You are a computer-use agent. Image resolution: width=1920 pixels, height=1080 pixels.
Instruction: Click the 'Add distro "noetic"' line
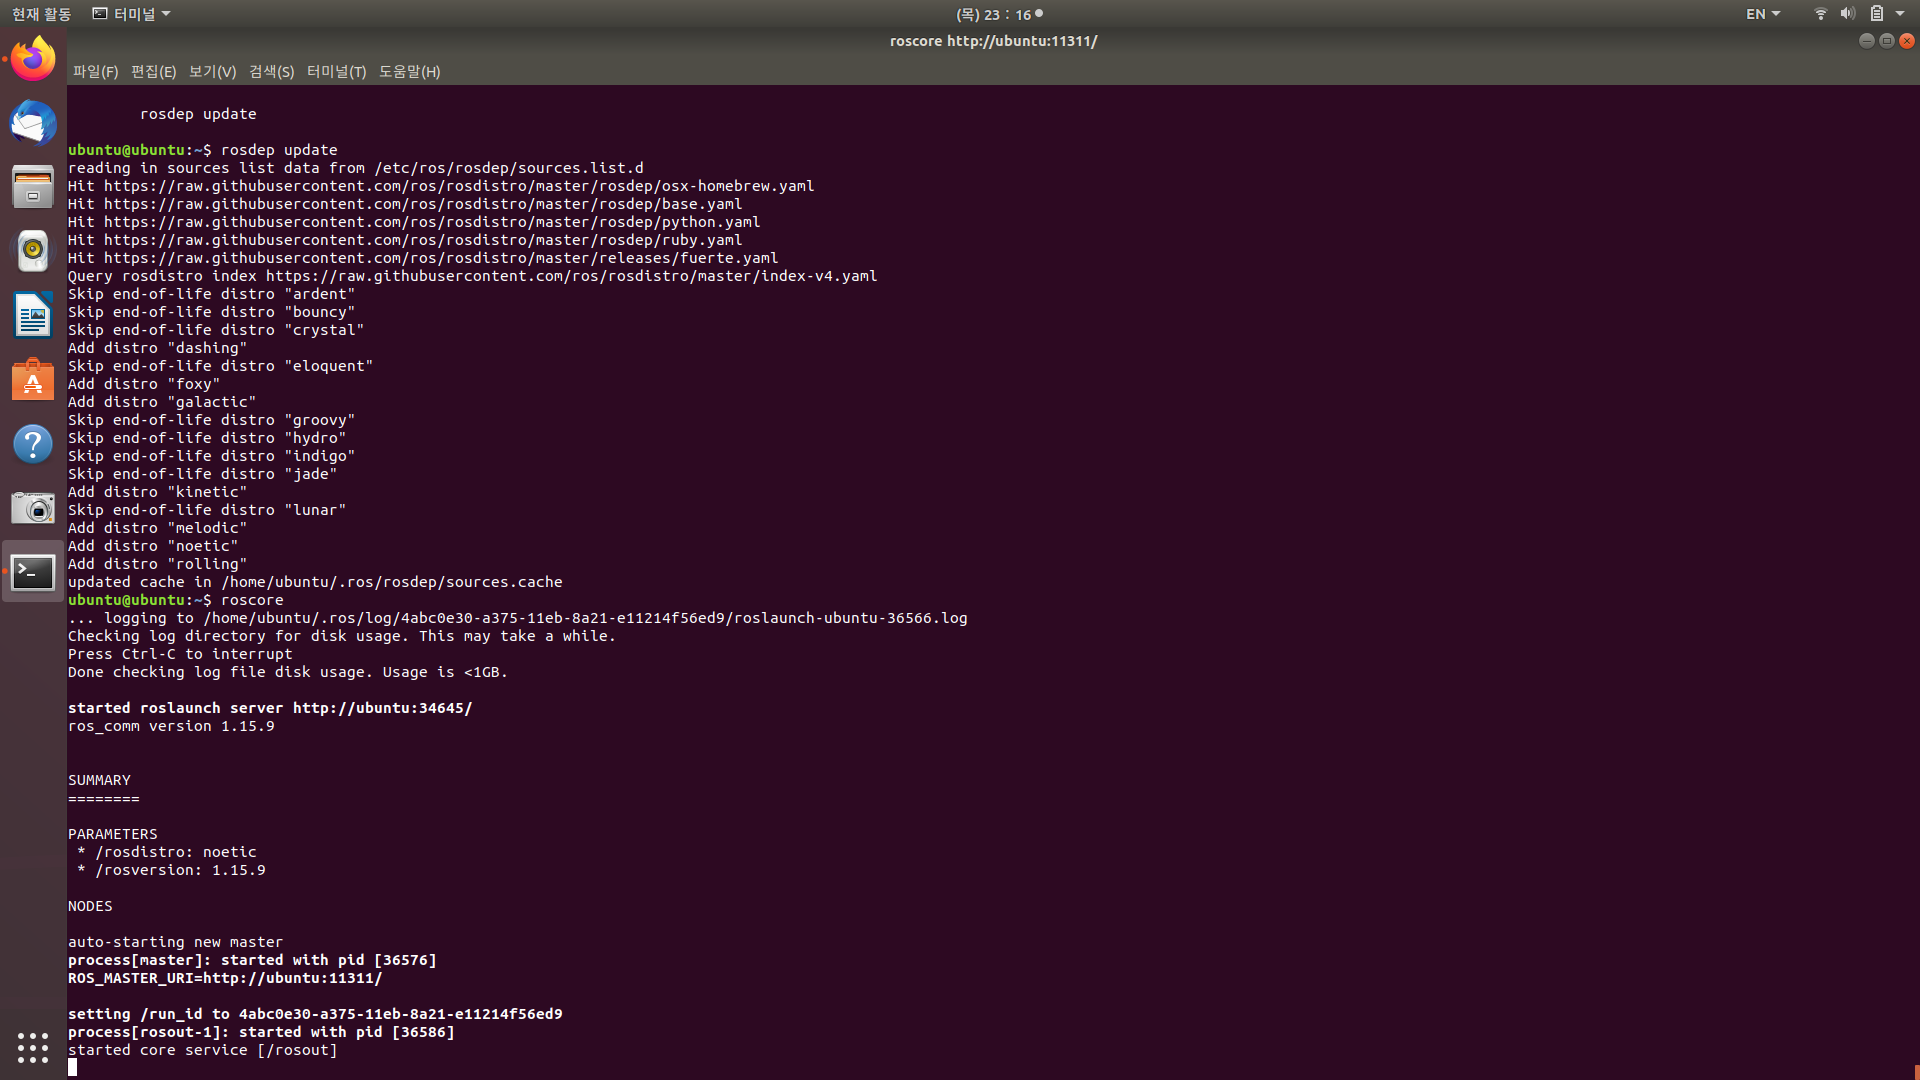pyautogui.click(x=153, y=546)
